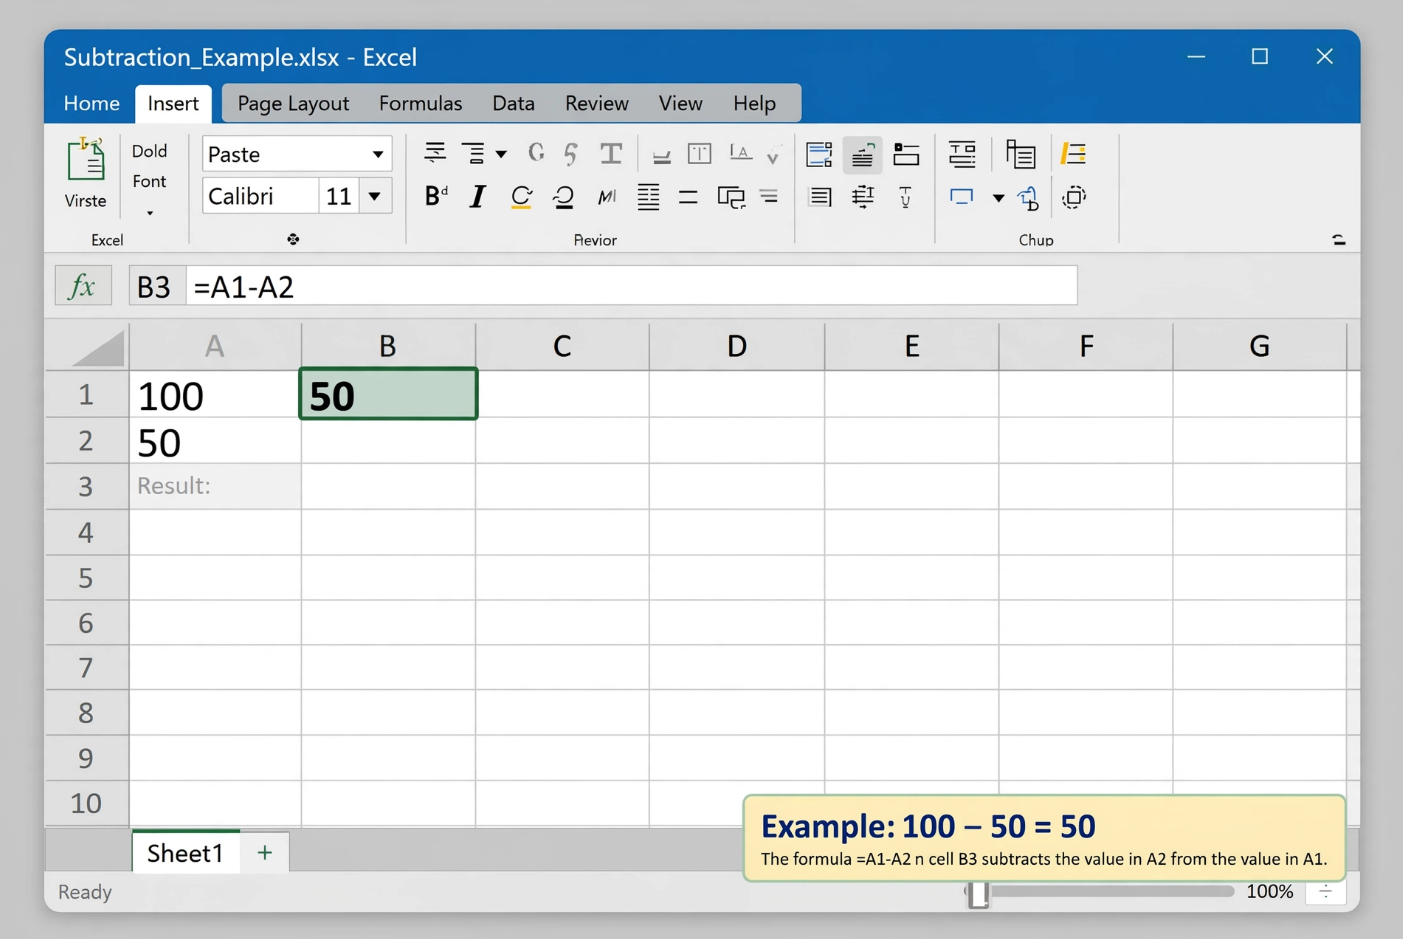This screenshot has width=1403, height=939.
Task: Toggle Italic formatting
Action: pos(478,197)
